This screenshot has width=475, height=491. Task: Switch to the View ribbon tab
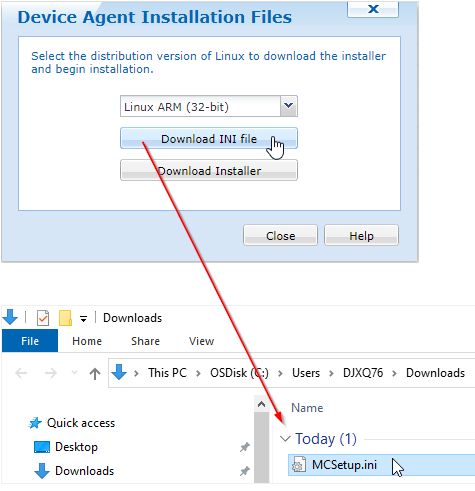coord(201,341)
